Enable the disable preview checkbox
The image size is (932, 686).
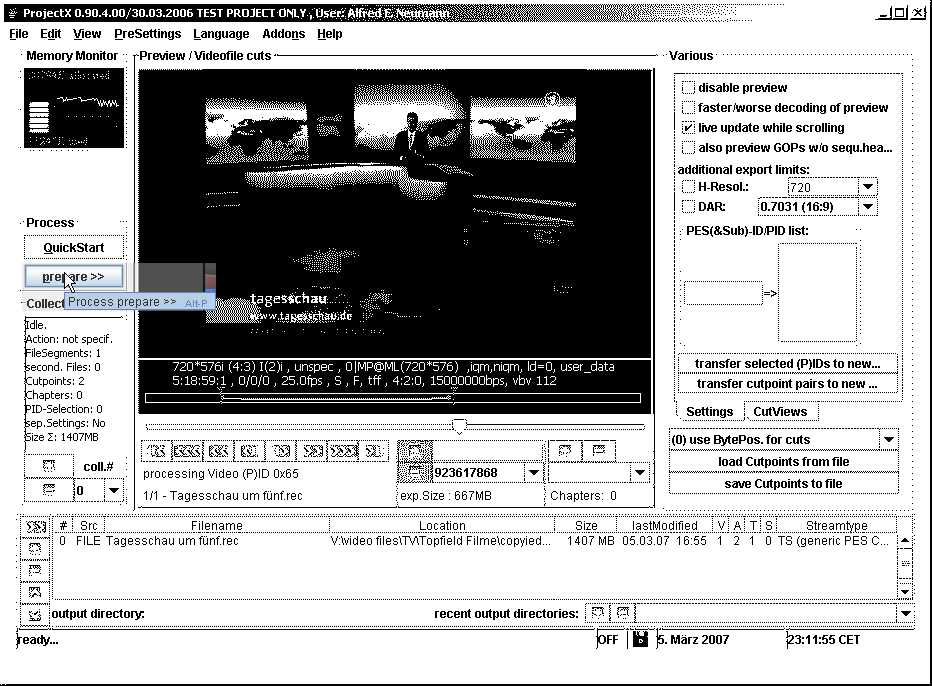(688, 88)
